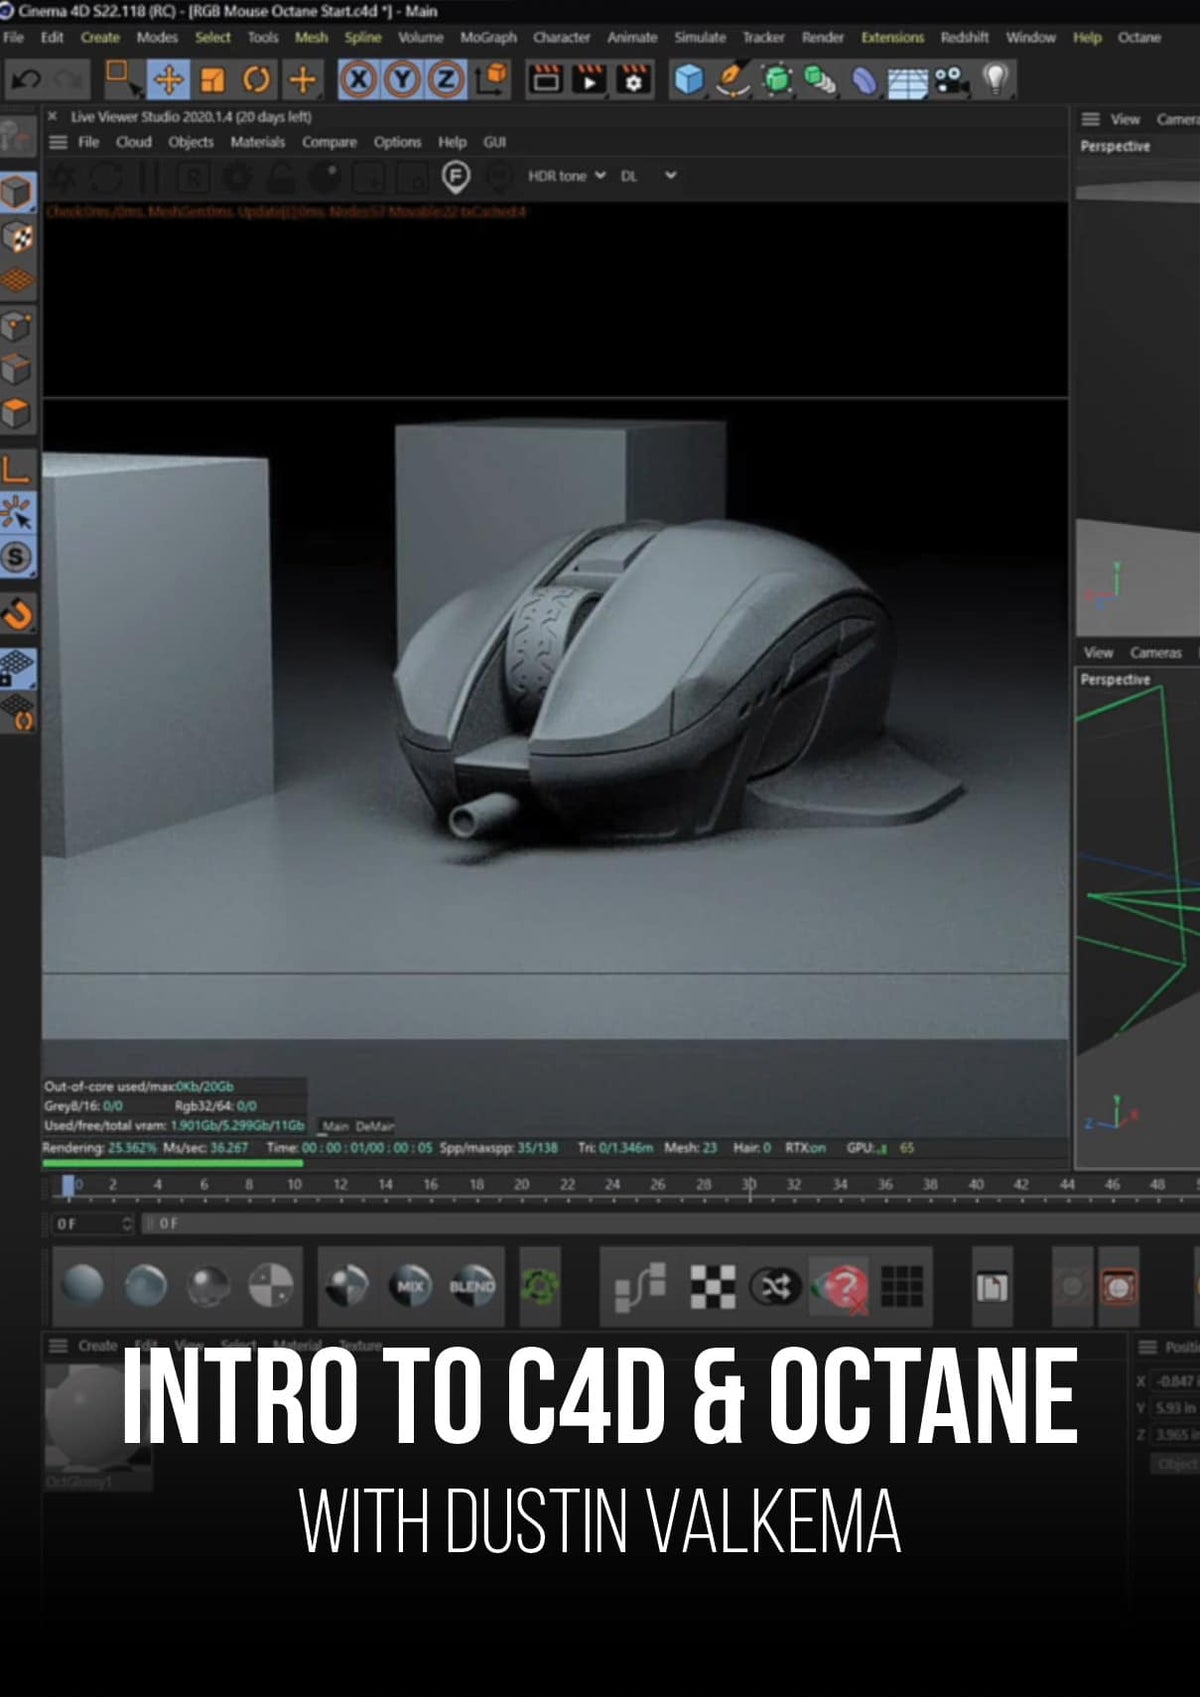Toggle Locked Workplane icon
Screen dimensions: 1200x1697
17,668
